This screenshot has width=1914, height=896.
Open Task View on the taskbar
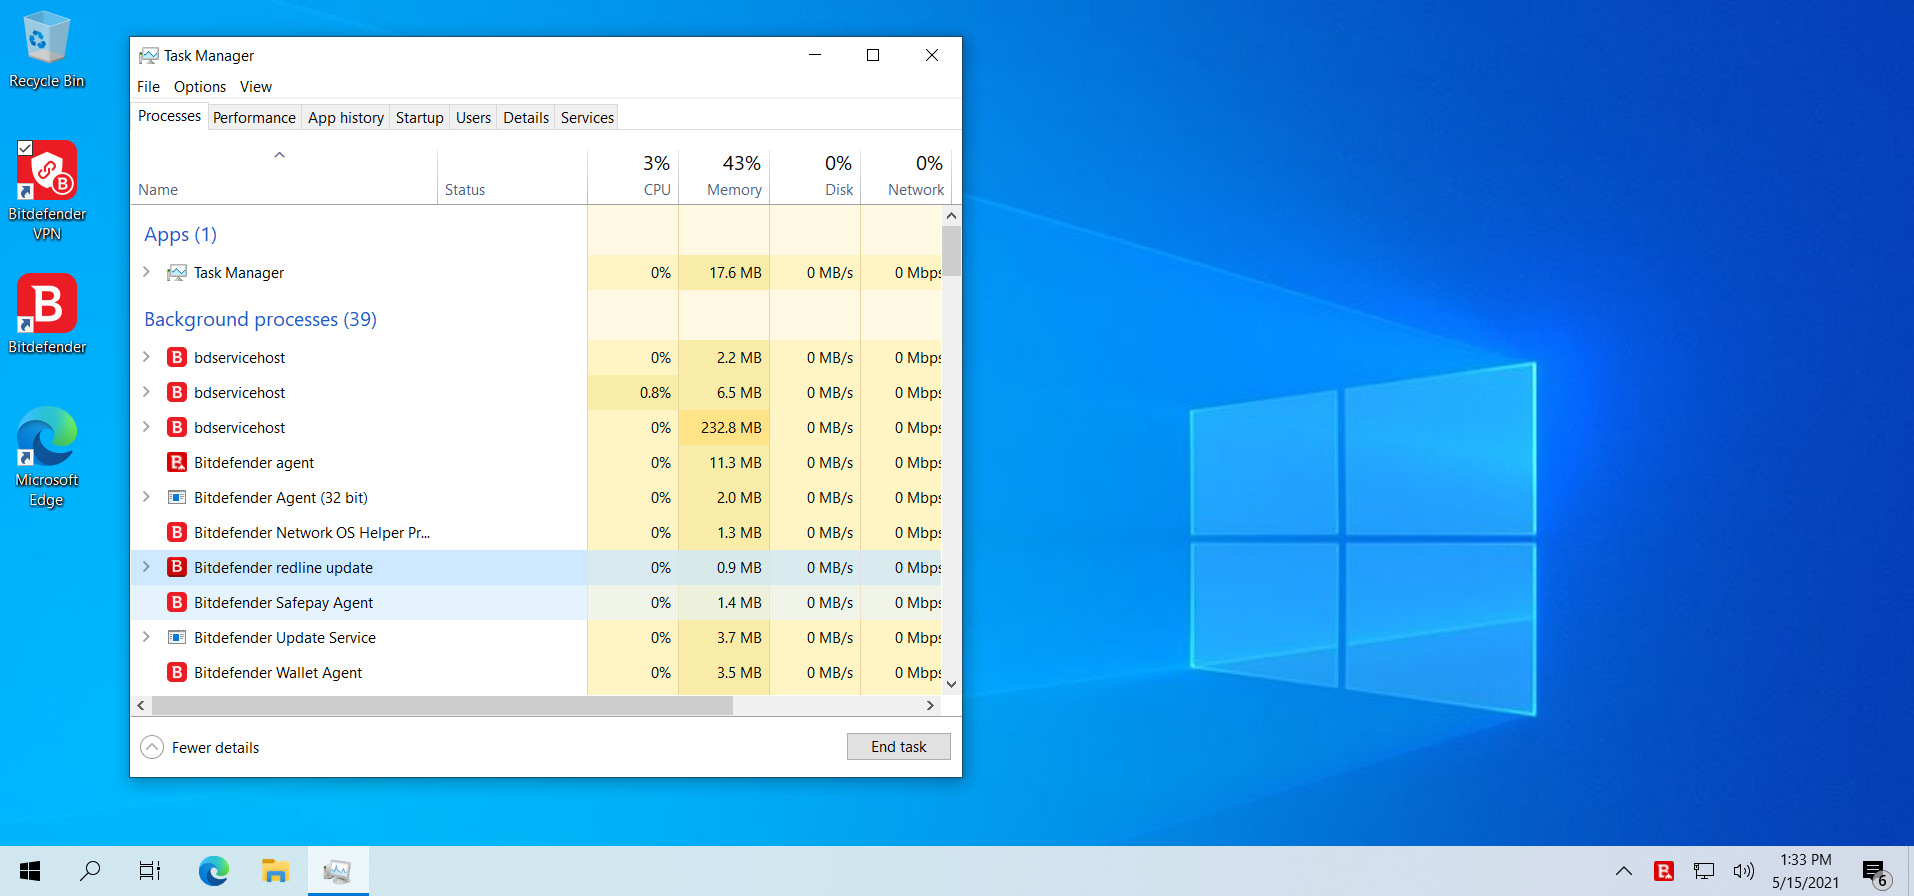(150, 871)
